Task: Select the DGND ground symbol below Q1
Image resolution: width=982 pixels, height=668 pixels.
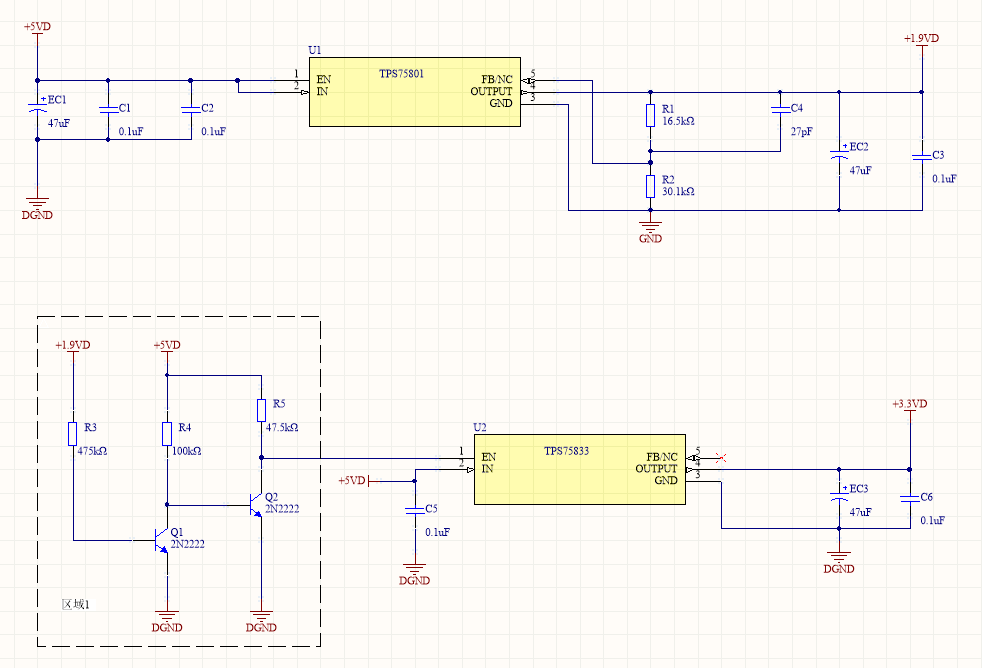Action: pyautogui.click(x=167, y=621)
